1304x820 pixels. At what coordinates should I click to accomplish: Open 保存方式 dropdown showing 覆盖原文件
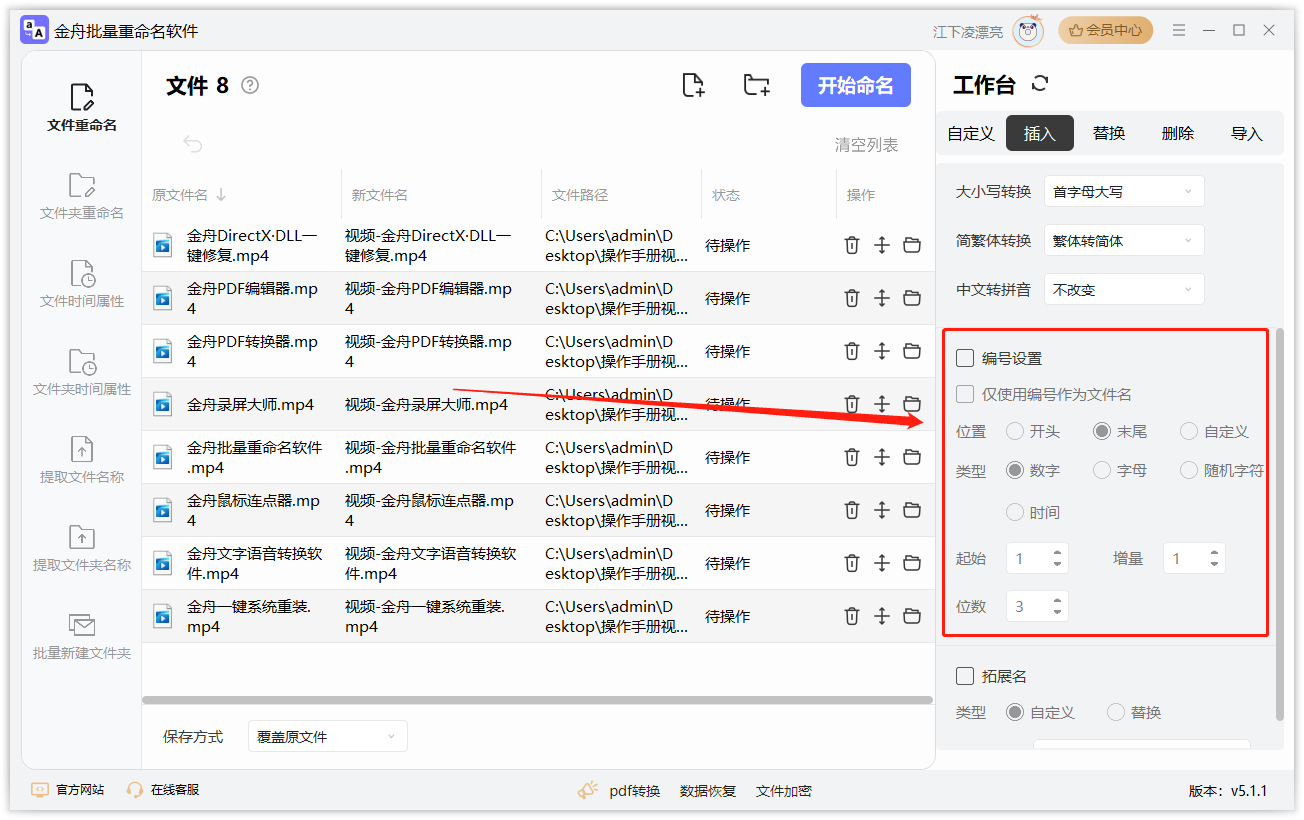(328, 736)
